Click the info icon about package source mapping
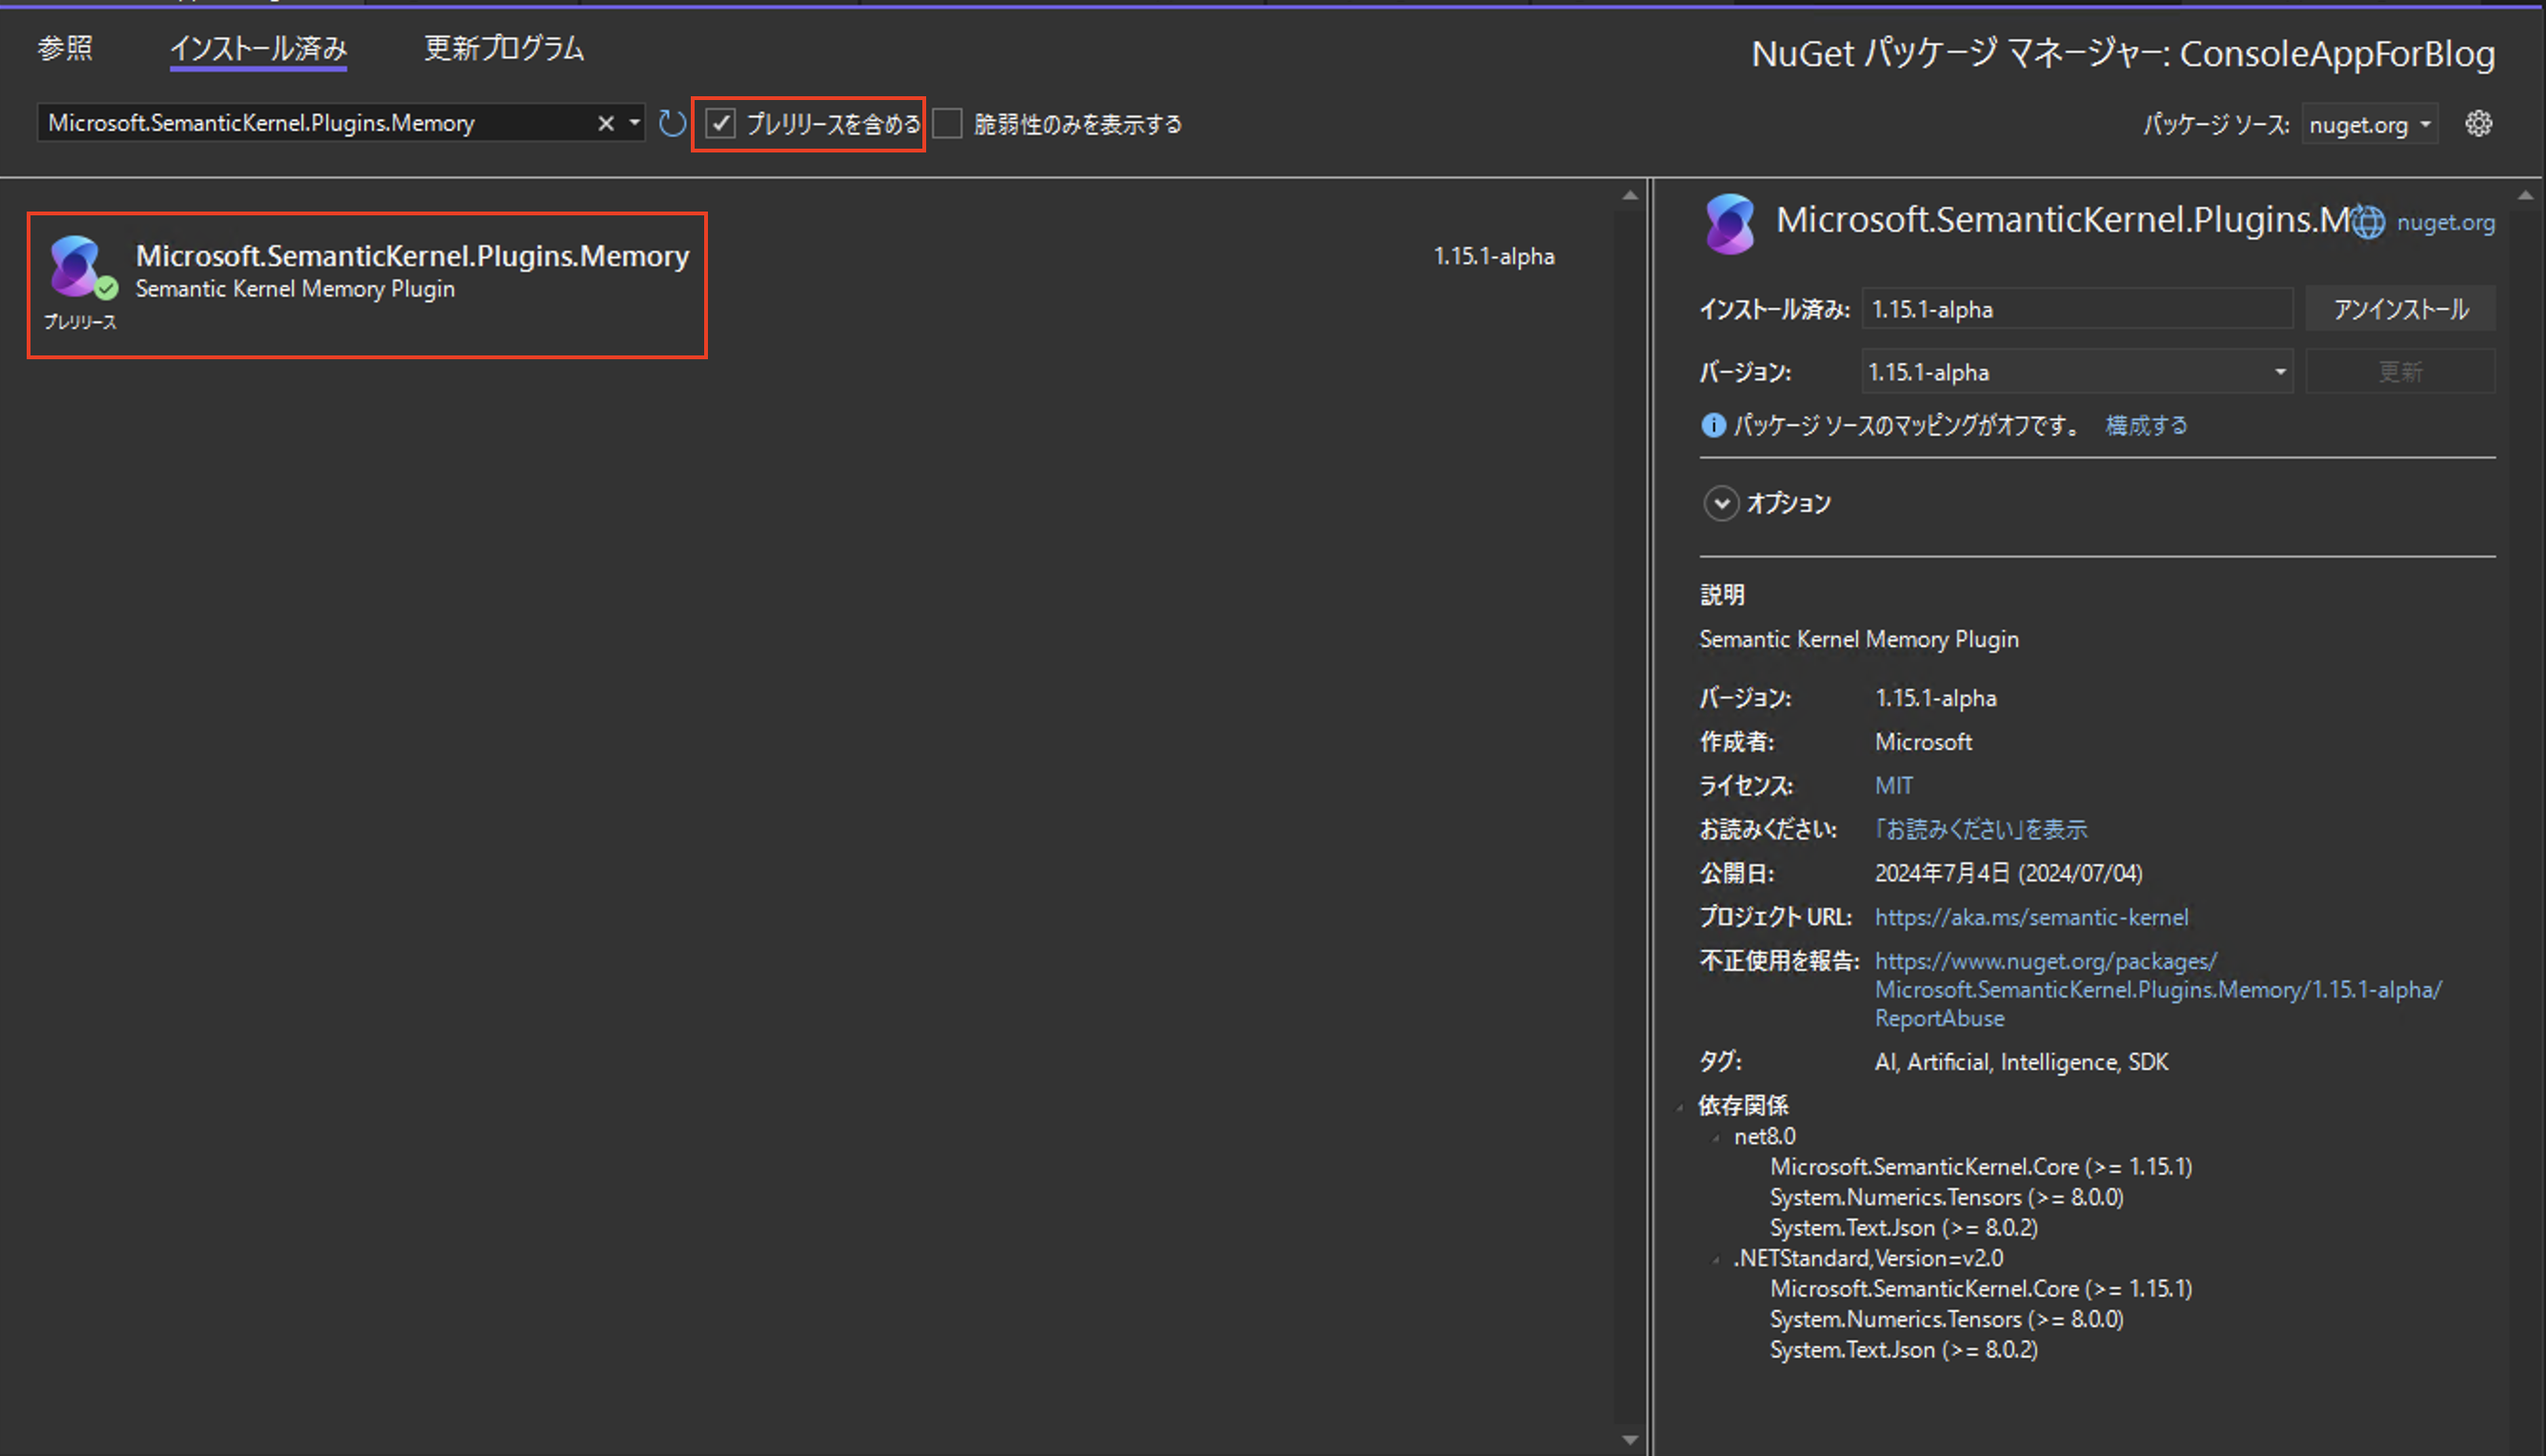The height and width of the screenshot is (1456, 2546). tap(1712, 425)
